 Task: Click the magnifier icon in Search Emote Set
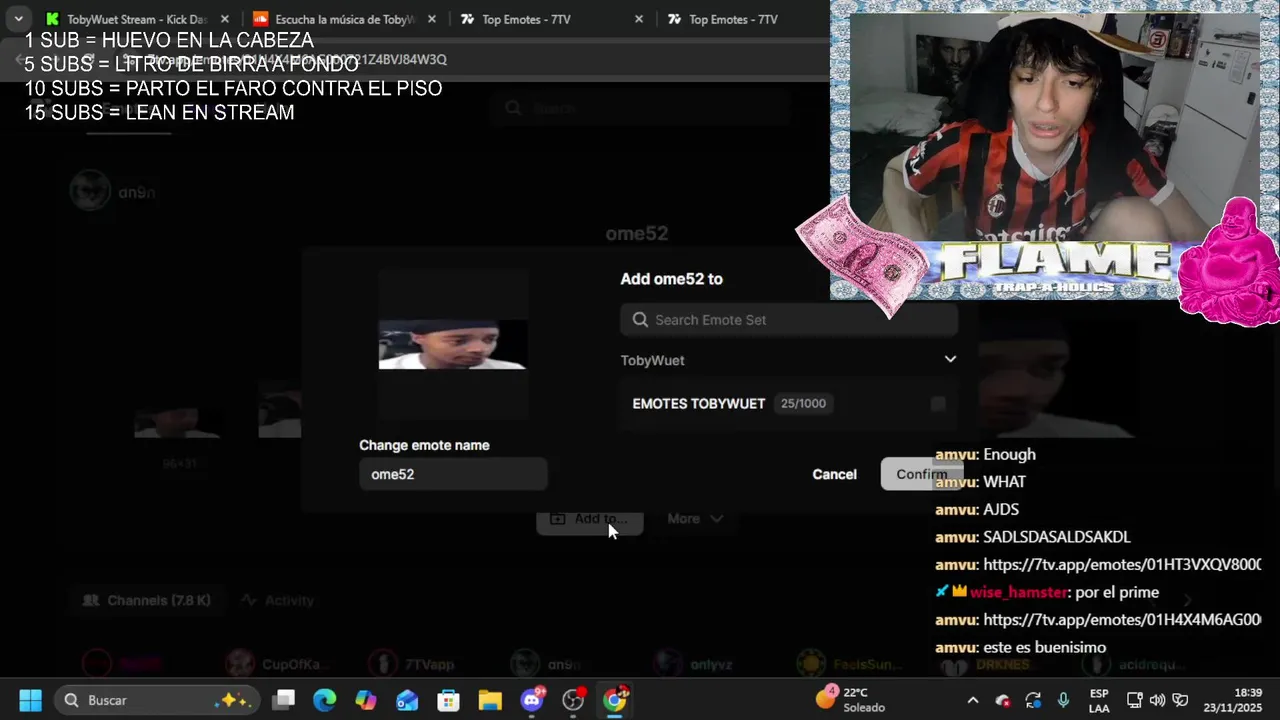coord(640,320)
